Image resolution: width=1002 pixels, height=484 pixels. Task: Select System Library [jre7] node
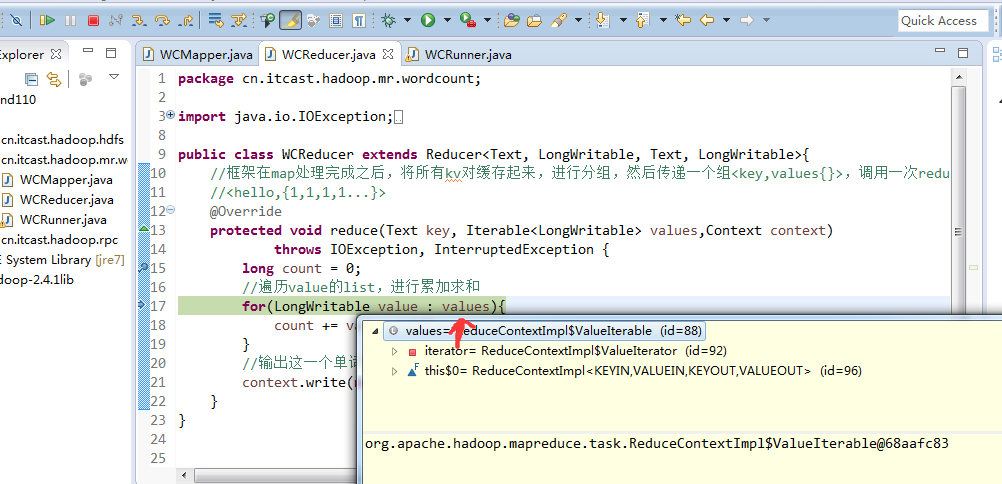62,260
